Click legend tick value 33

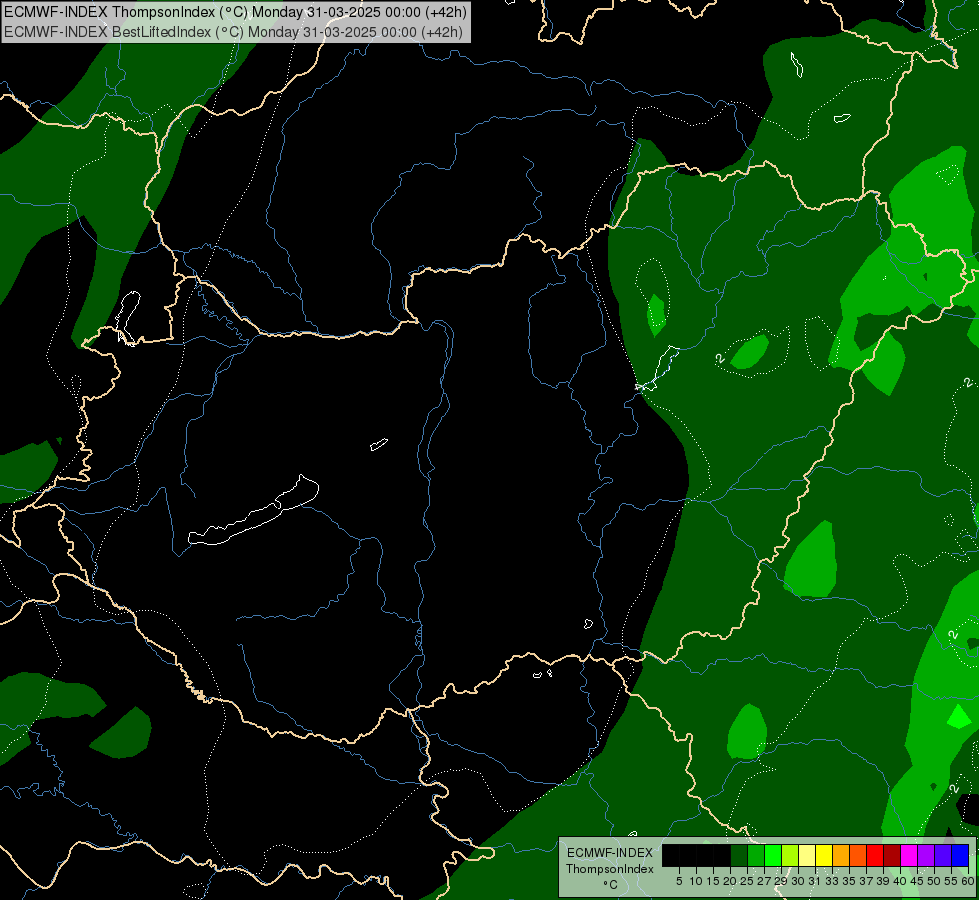click(832, 881)
